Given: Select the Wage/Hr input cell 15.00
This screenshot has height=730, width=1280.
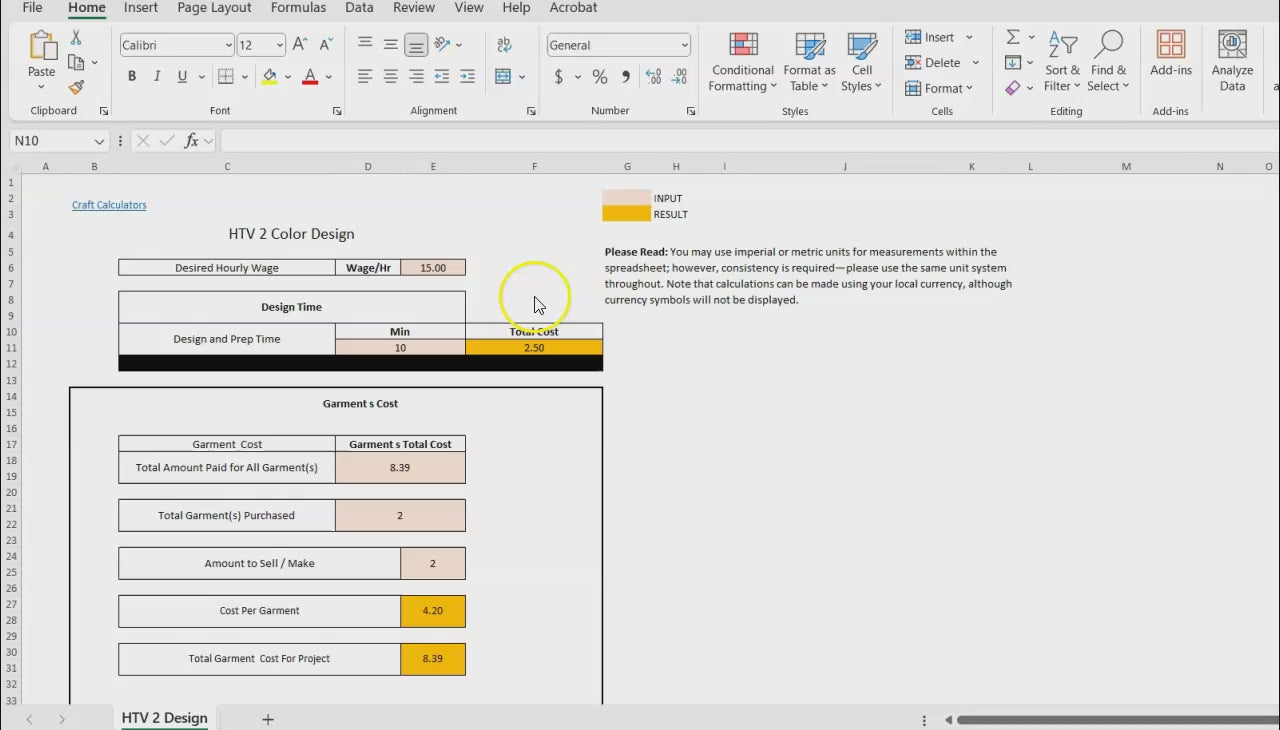Looking at the screenshot, I should pos(433,267).
